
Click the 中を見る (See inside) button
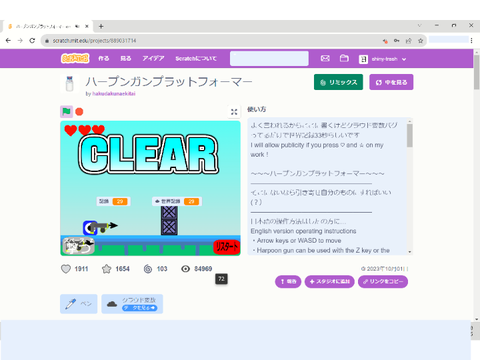(391, 82)
